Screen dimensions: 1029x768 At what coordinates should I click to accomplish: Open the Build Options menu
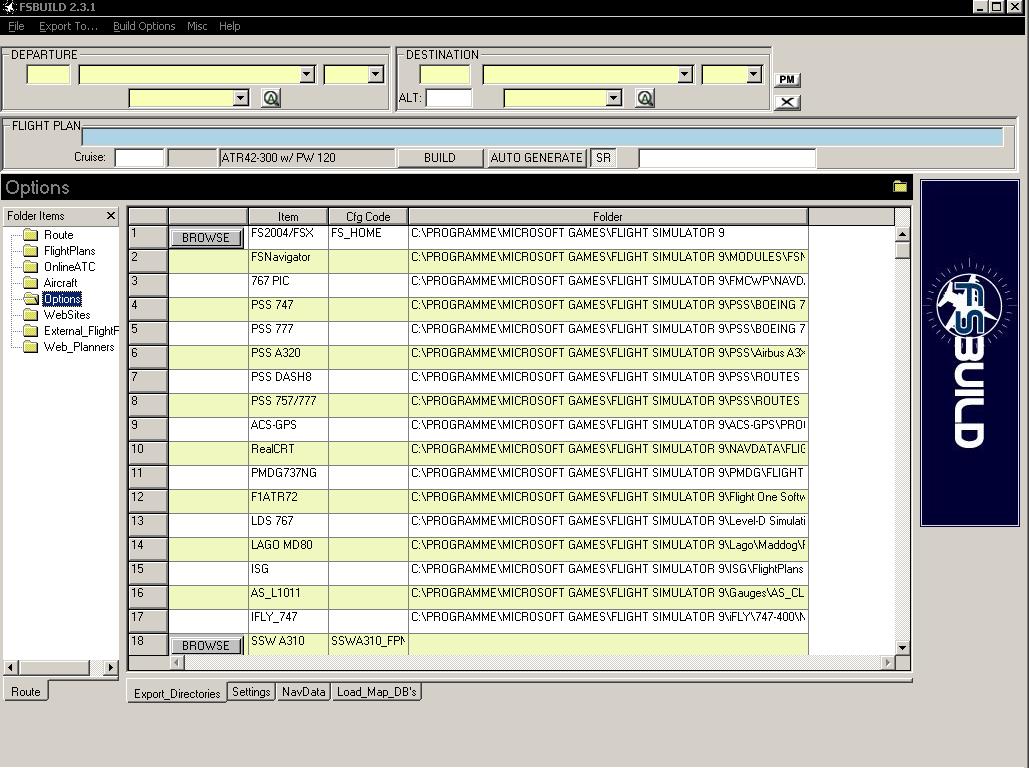click(x=144, y=26)
